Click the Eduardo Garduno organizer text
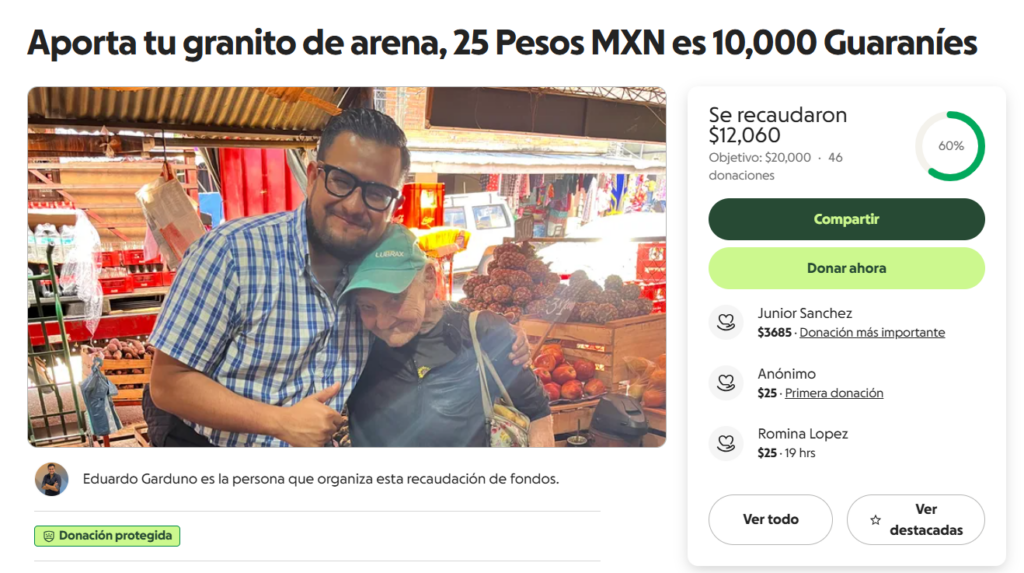 pos(321,480)
